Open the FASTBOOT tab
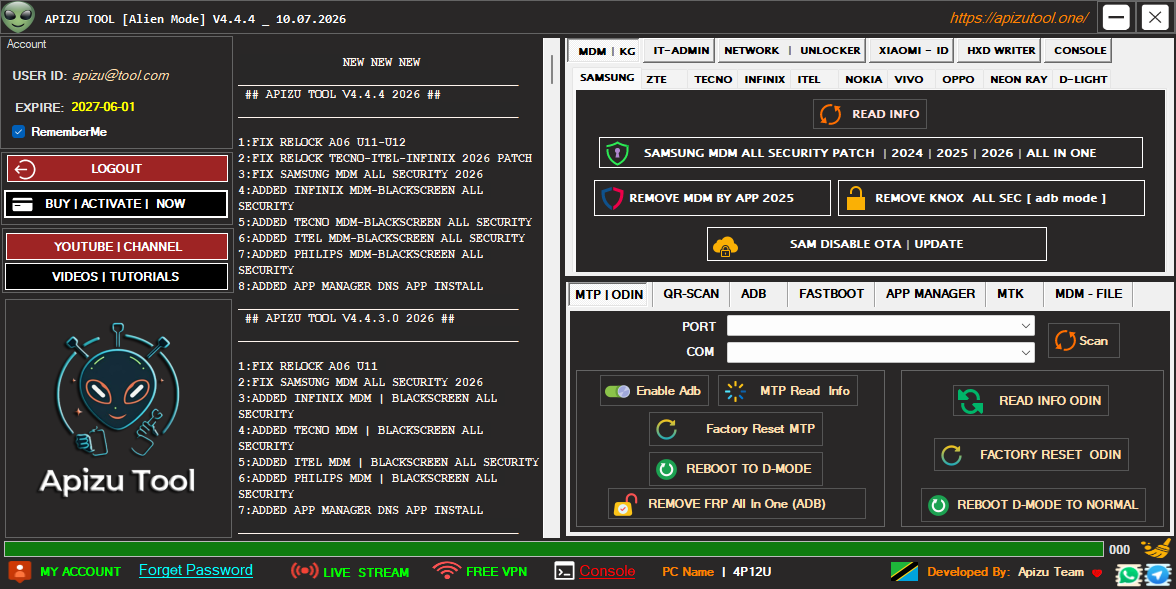The height and width of the screenshot is (589, 1176). 831,294
